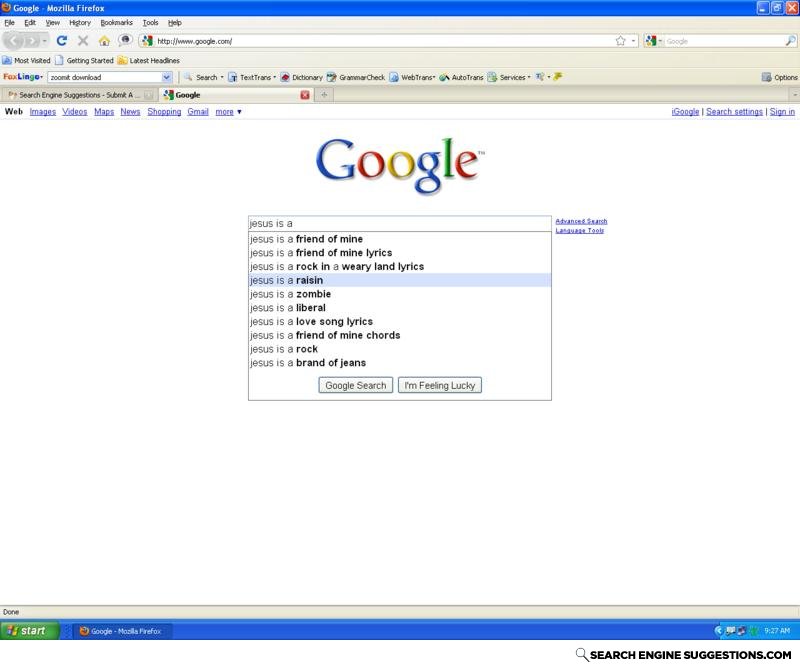Open the back/forward history dropdown

[x=45, y=41]
